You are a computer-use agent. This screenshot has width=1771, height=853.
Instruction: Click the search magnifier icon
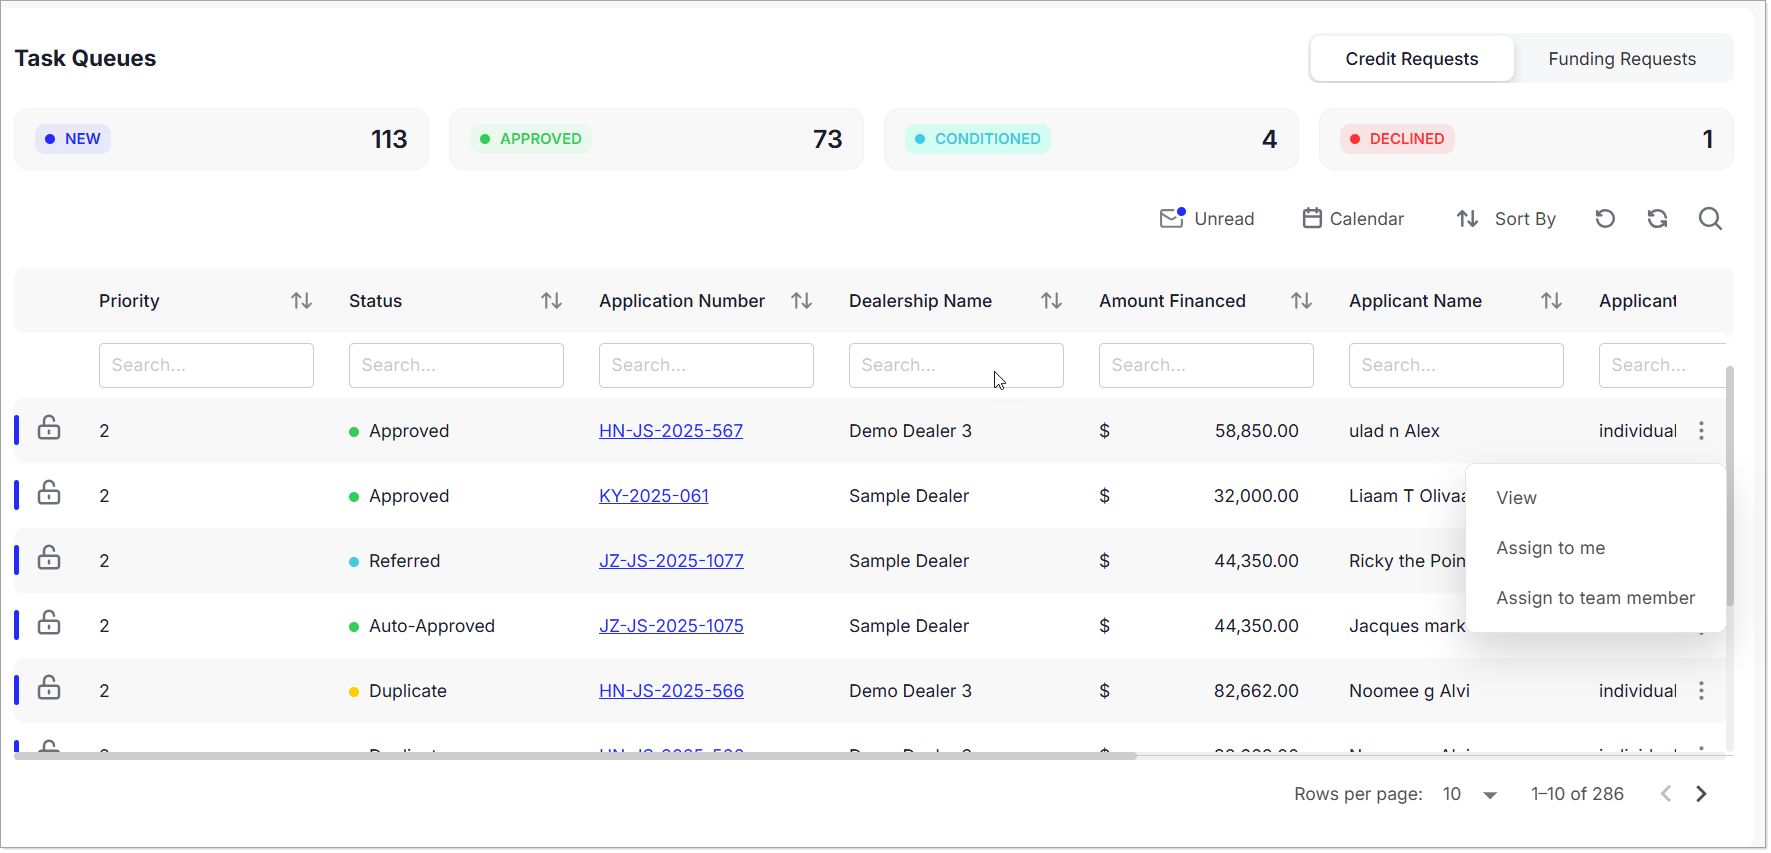(x=1709, y=219)
